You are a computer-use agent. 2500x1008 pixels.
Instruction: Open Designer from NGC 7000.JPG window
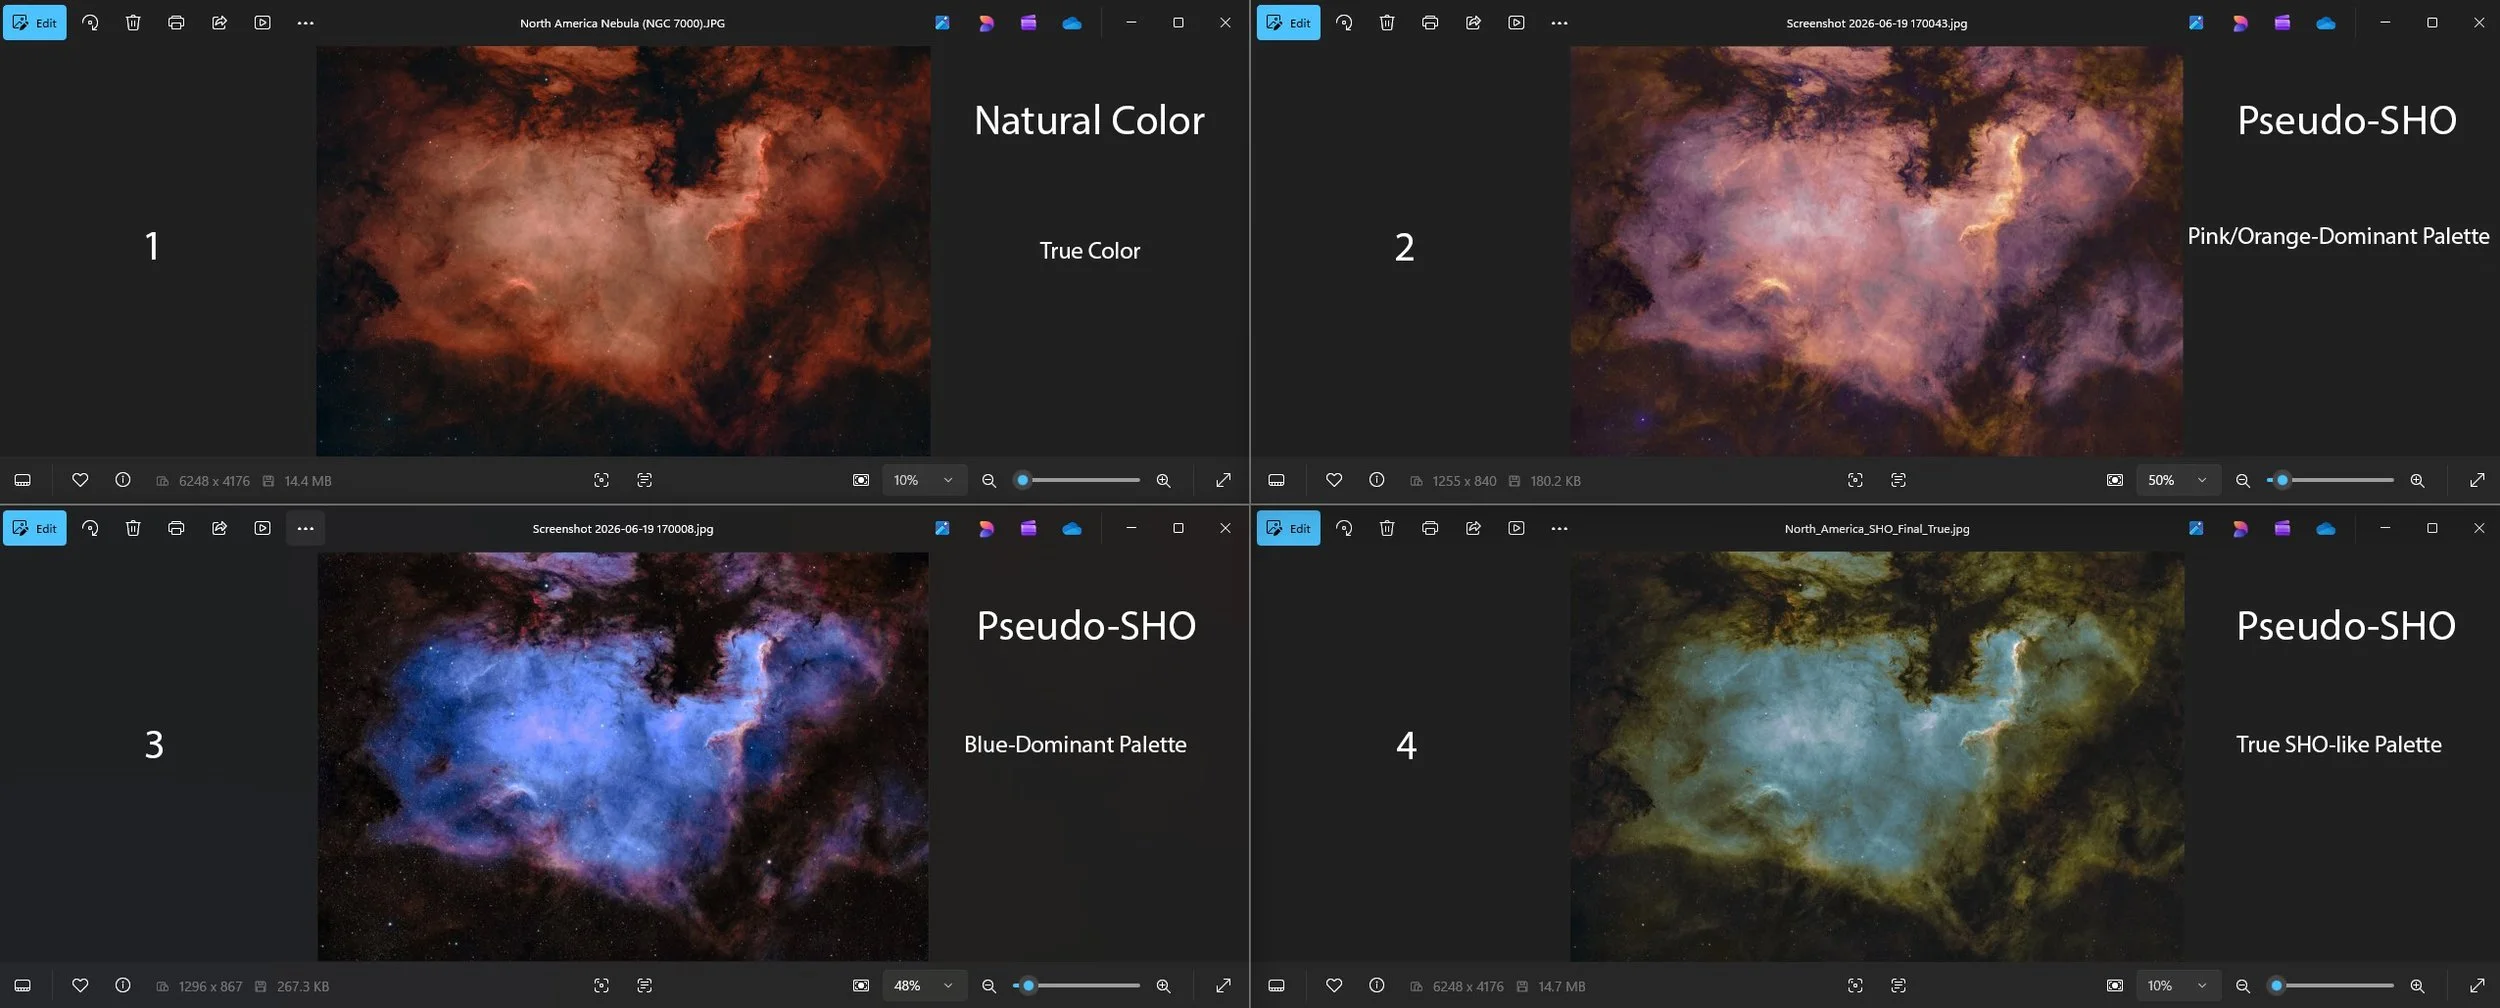[986, 22]
